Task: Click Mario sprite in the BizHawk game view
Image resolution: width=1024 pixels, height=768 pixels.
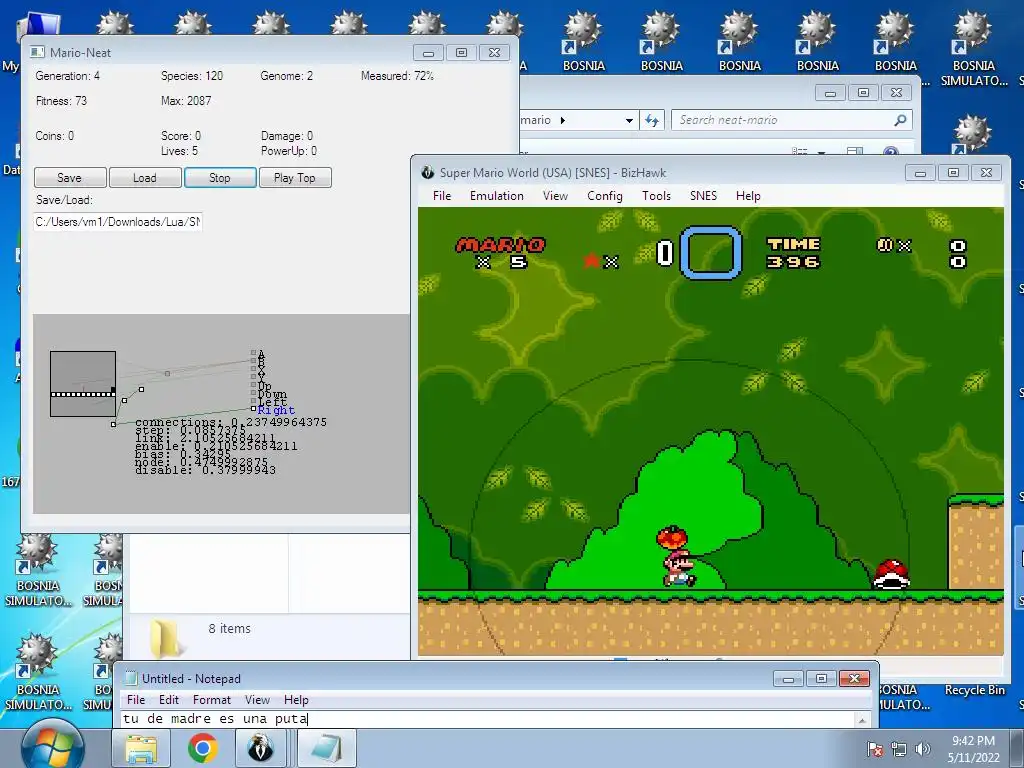Action: (679, 568)
